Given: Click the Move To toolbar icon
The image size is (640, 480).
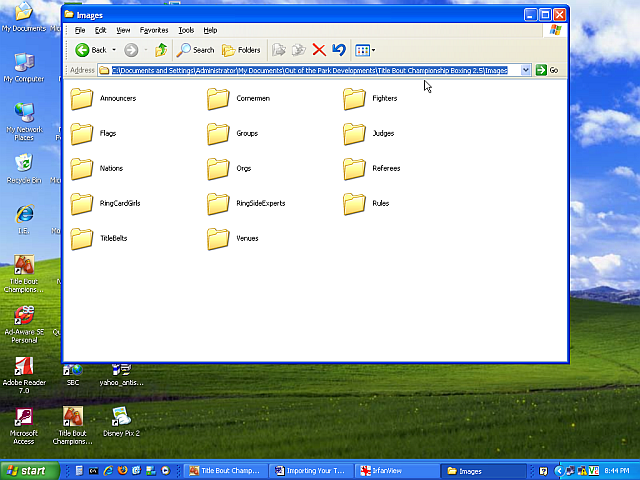Looking at the screenshot, I should (x=279, y=50).
